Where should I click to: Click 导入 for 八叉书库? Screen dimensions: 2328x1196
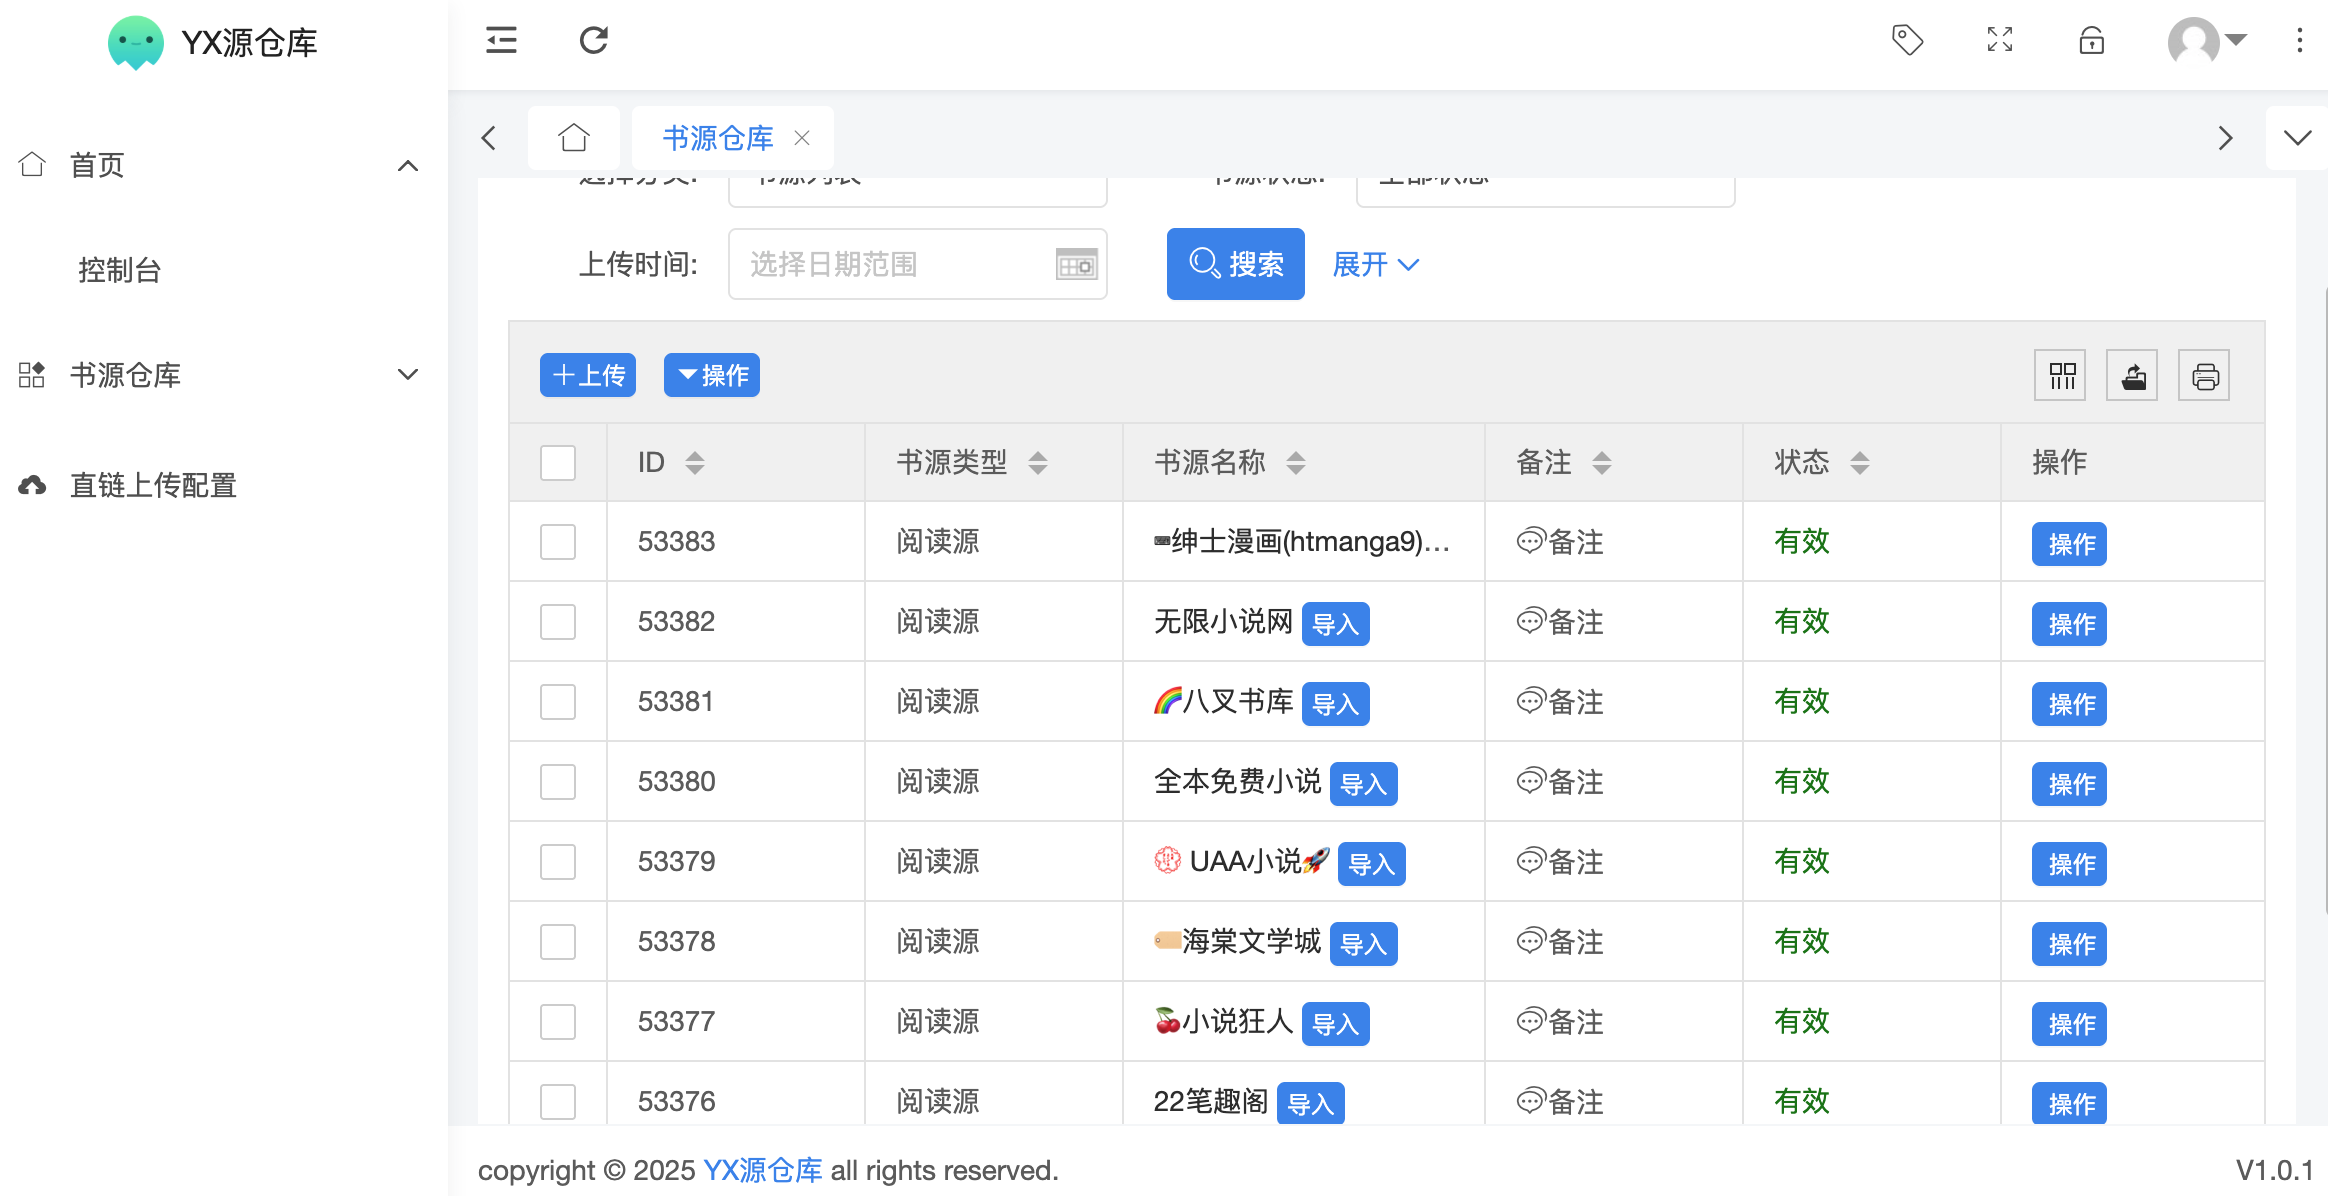1336,704
